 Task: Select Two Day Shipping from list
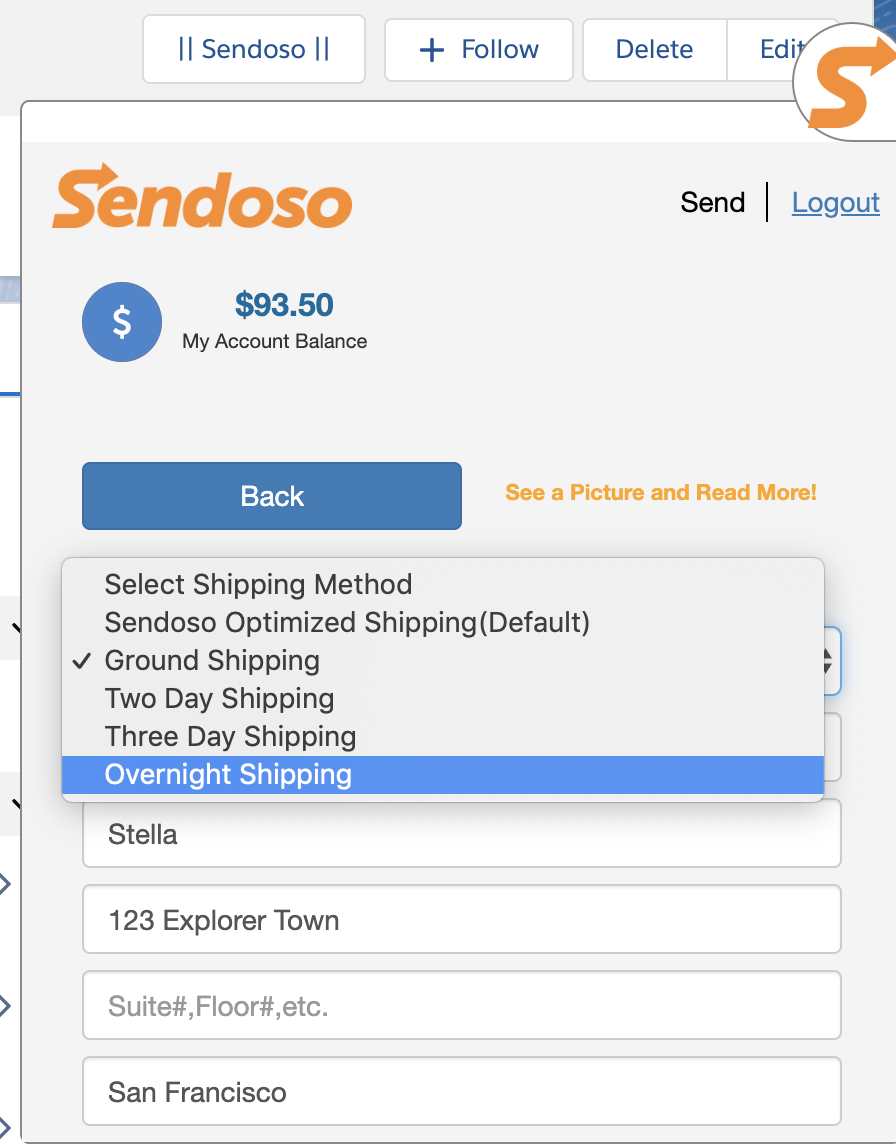219,699
